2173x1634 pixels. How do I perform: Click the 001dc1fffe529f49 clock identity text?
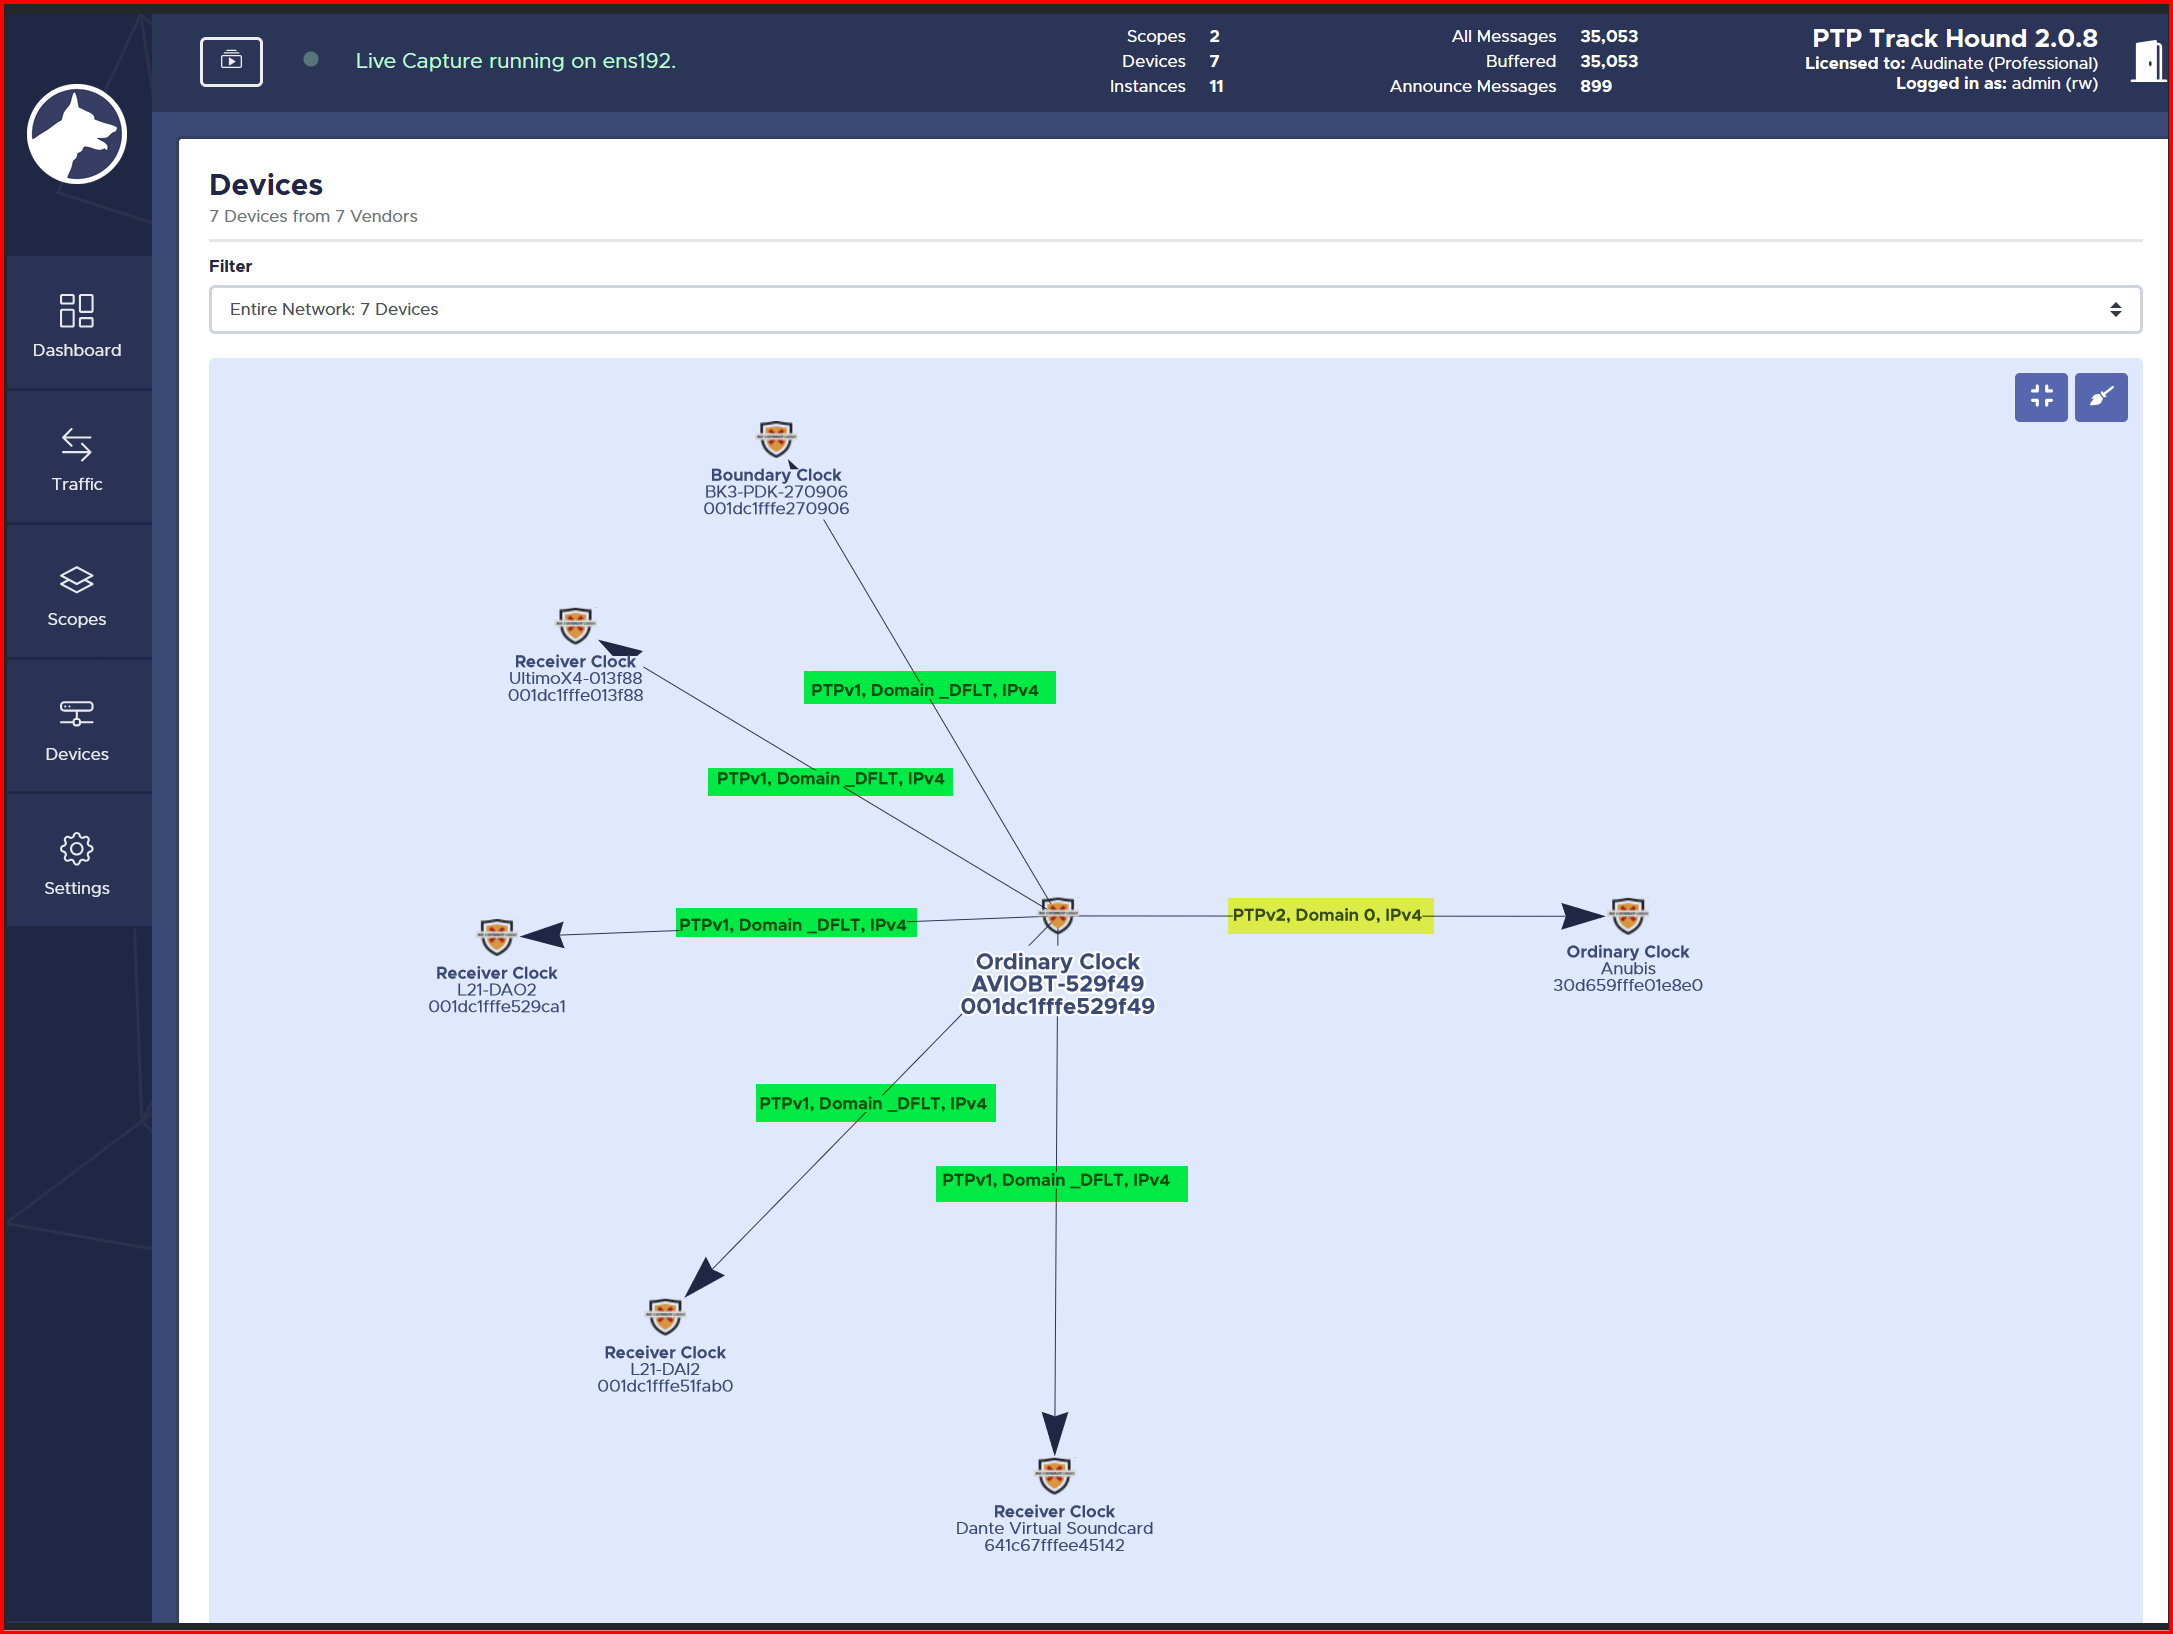(x=1058, y=1006)
